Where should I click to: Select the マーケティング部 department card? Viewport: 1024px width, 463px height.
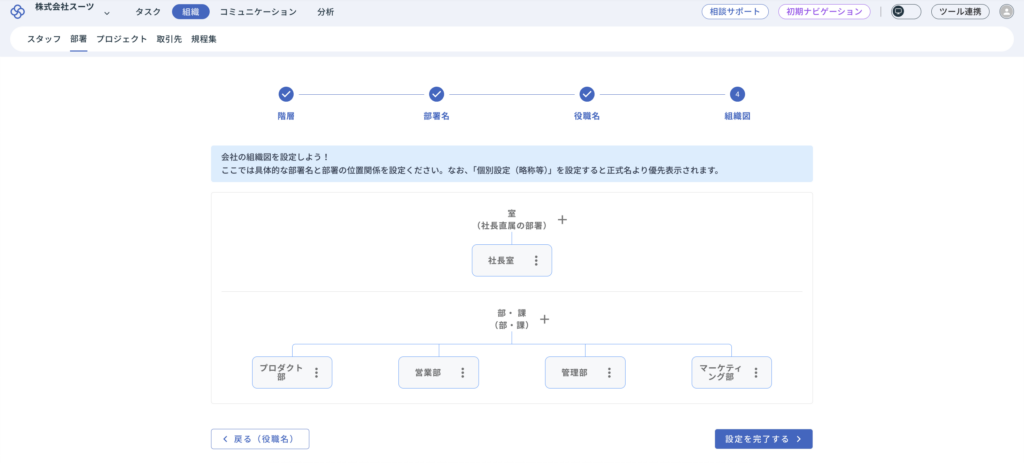click(x=731, y=373)
